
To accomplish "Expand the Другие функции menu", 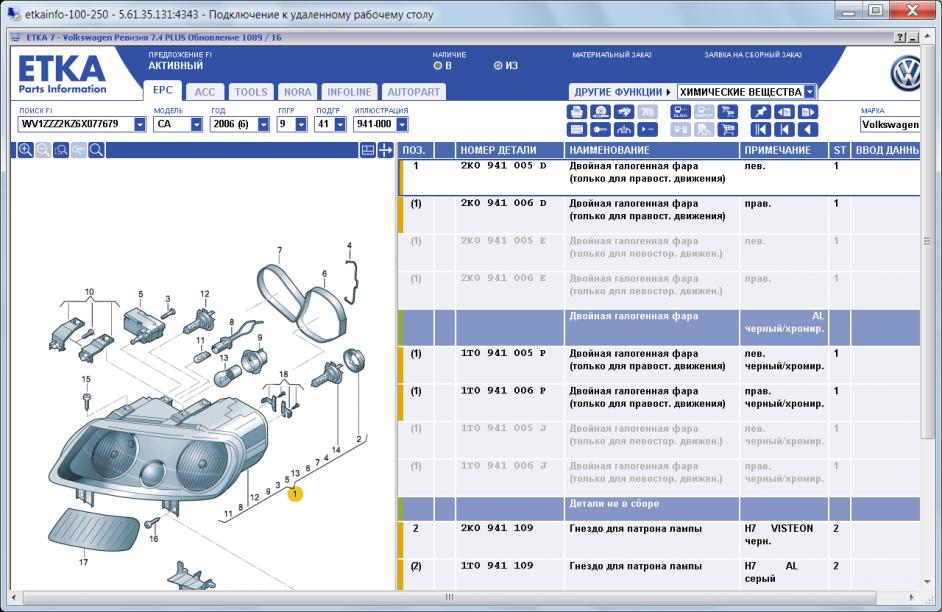I will click(x=622, y=92).
